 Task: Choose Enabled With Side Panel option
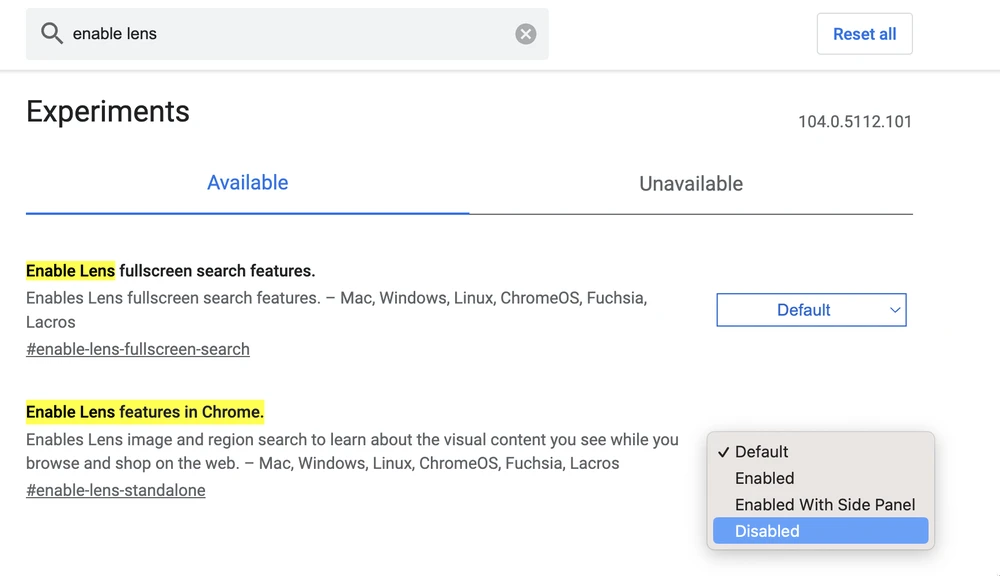[x=824, y=505]
